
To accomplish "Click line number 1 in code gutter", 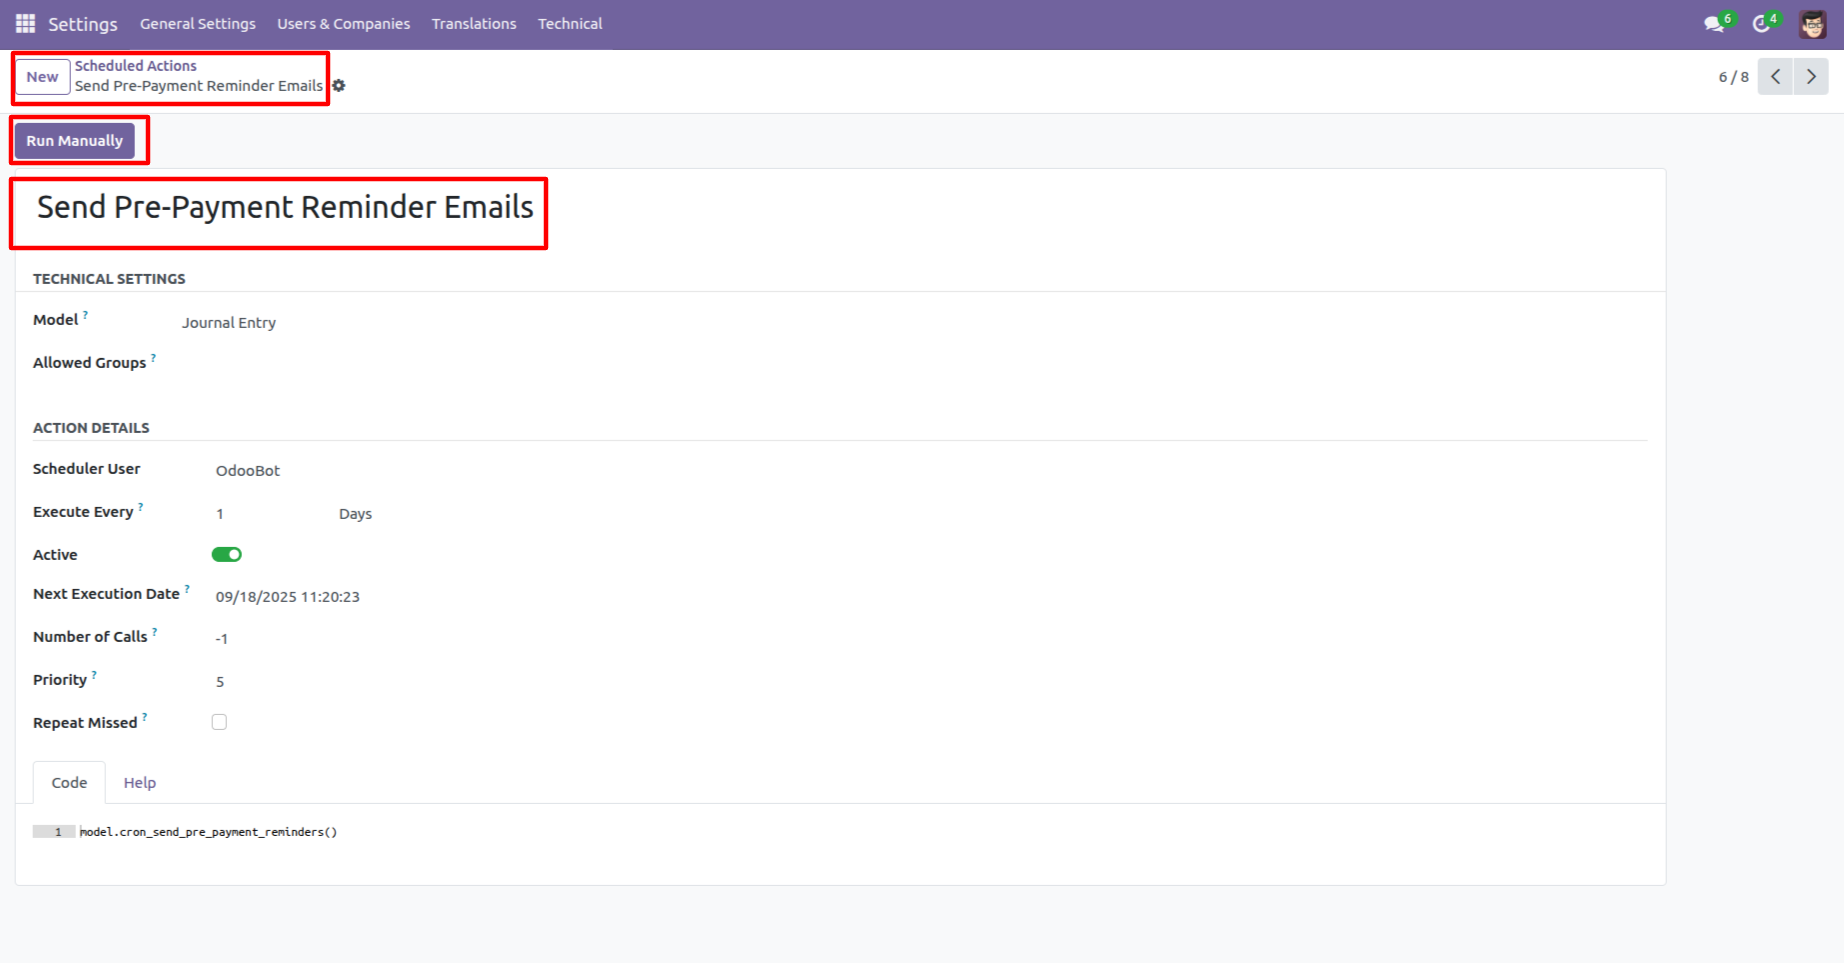I will pos(58,832).
